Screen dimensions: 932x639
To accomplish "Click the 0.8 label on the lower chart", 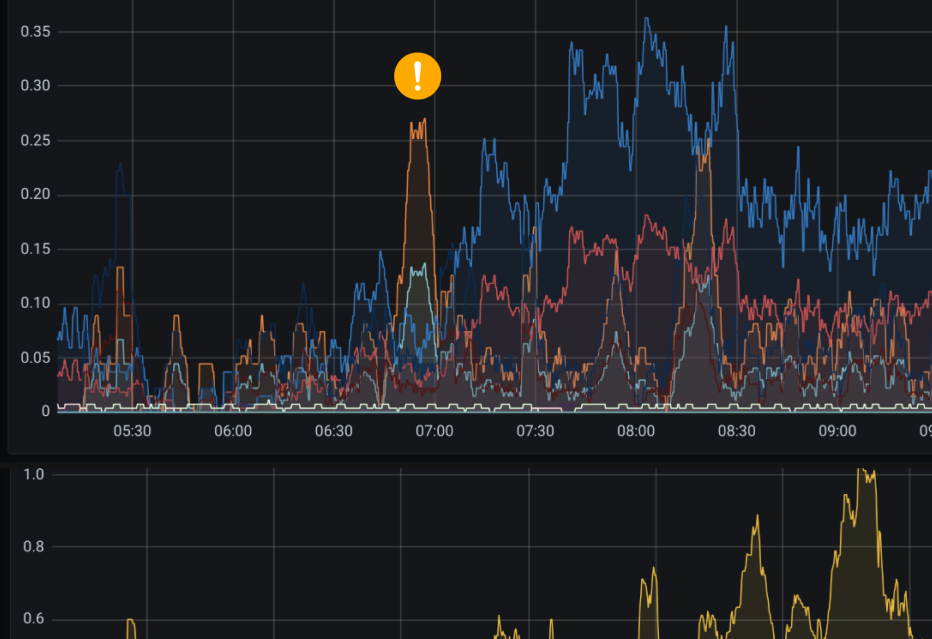I will pyautogui.click(x=34, y=547).
